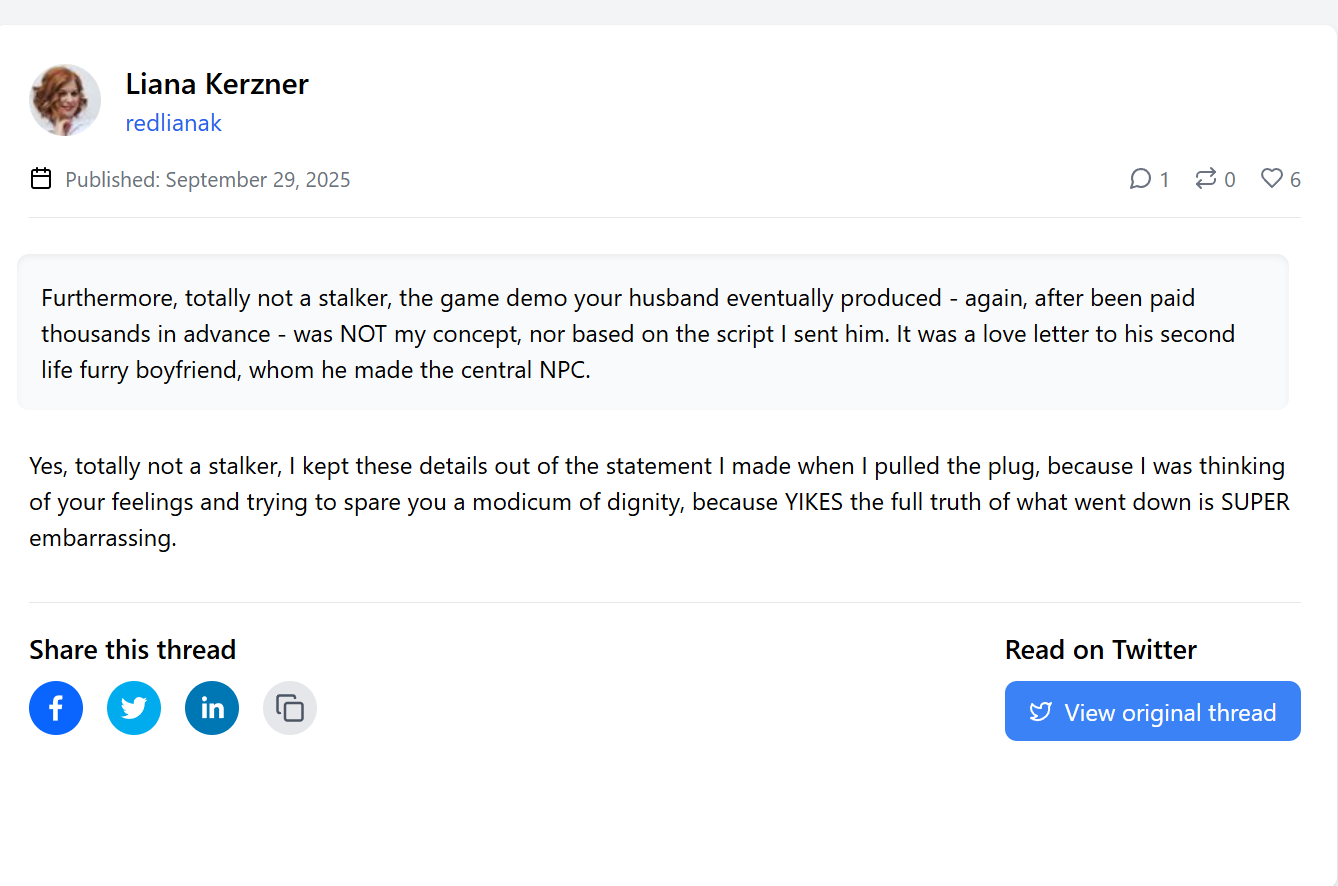Click the Published: September 29, 2025 text
1338x886 pixels.
click(x=208, y=180)
